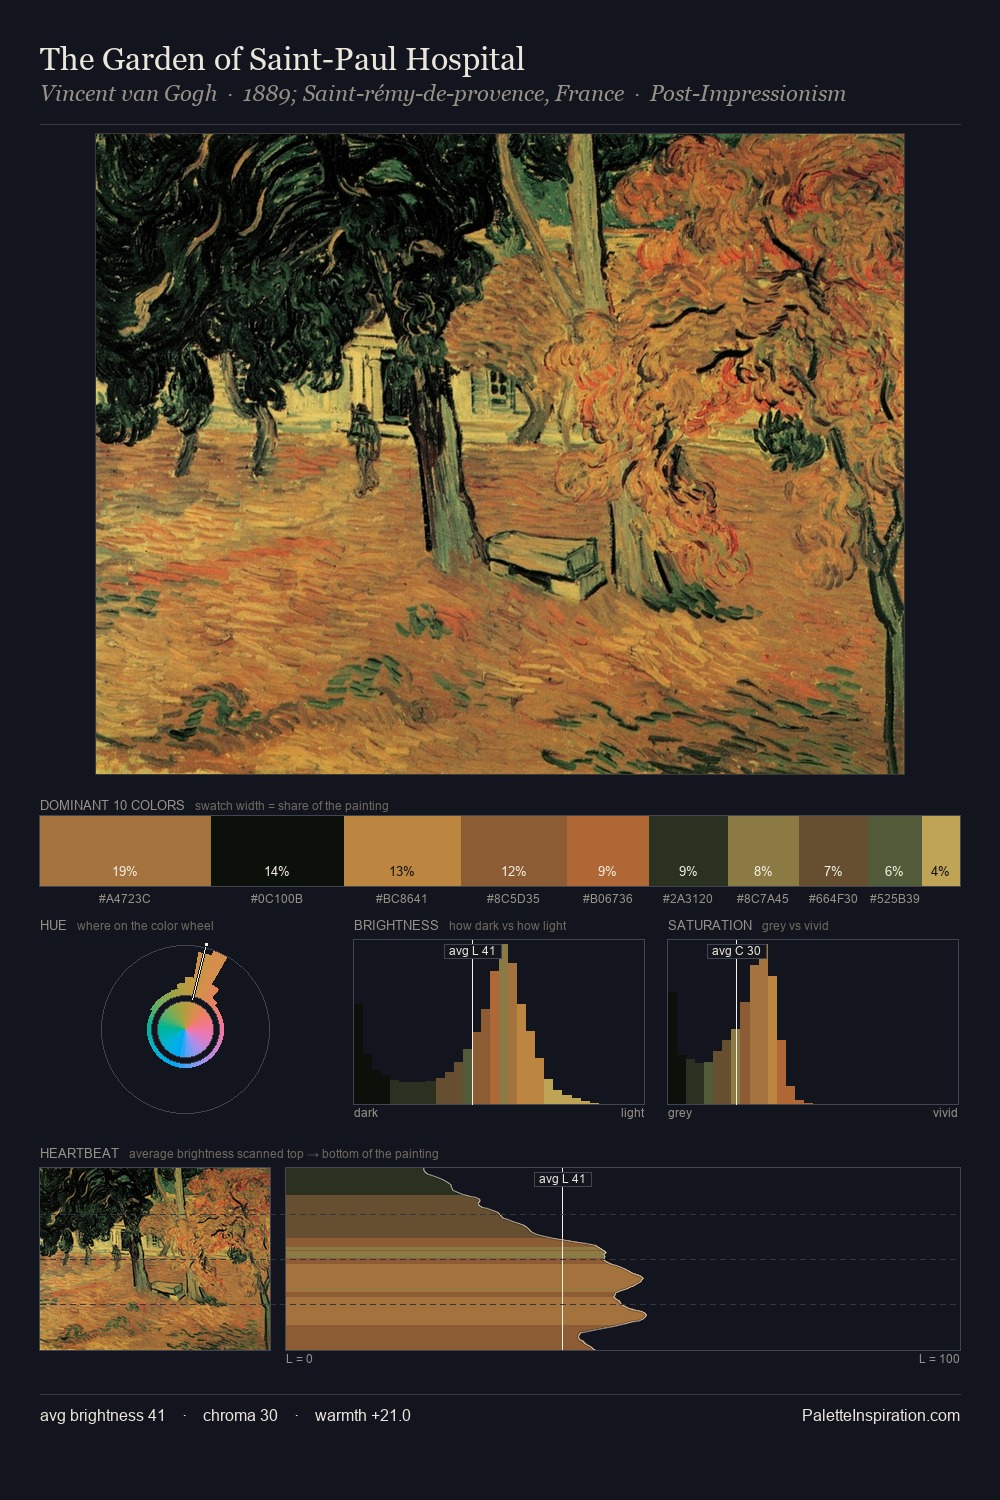Select the pale yellow 4% swatch

[x=940, y=851]
